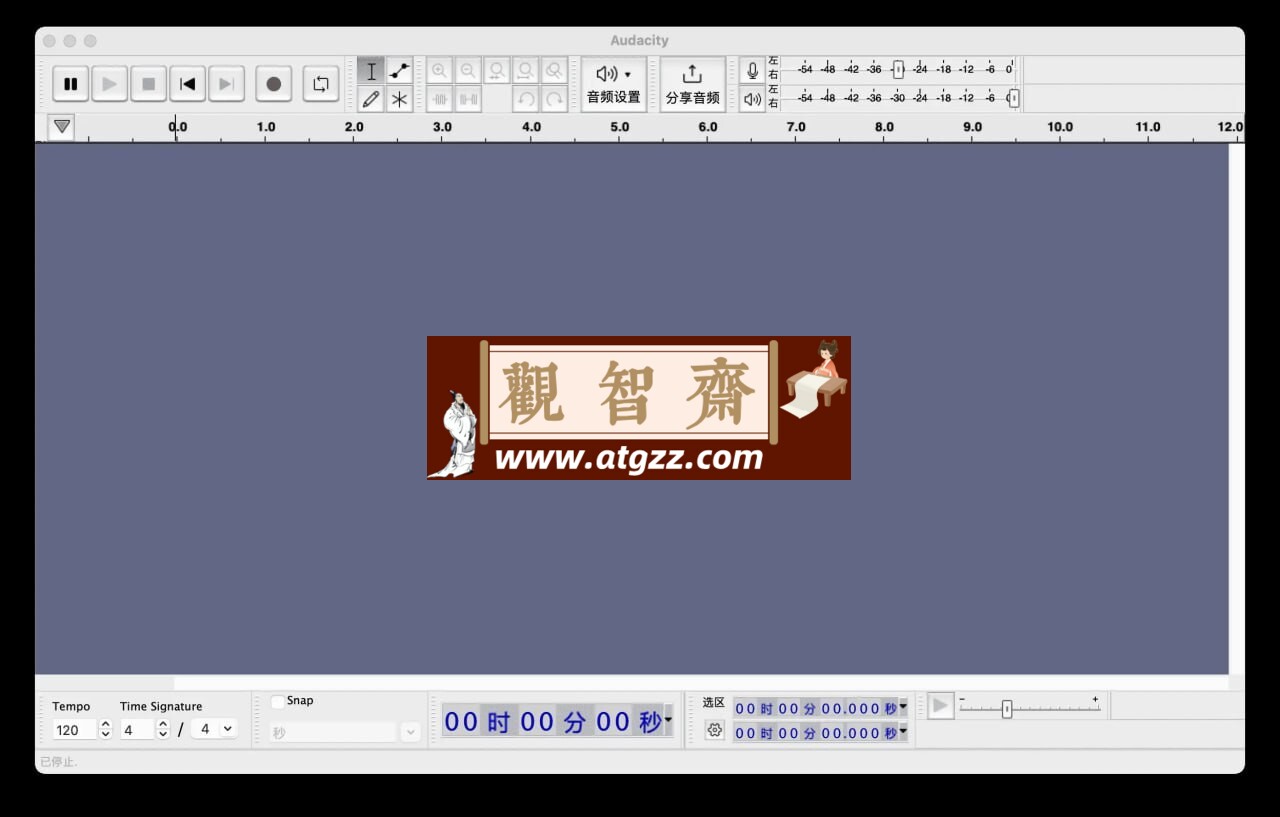
Task: Click time signature numerator stepper
Action: click(x=163, y=730)
